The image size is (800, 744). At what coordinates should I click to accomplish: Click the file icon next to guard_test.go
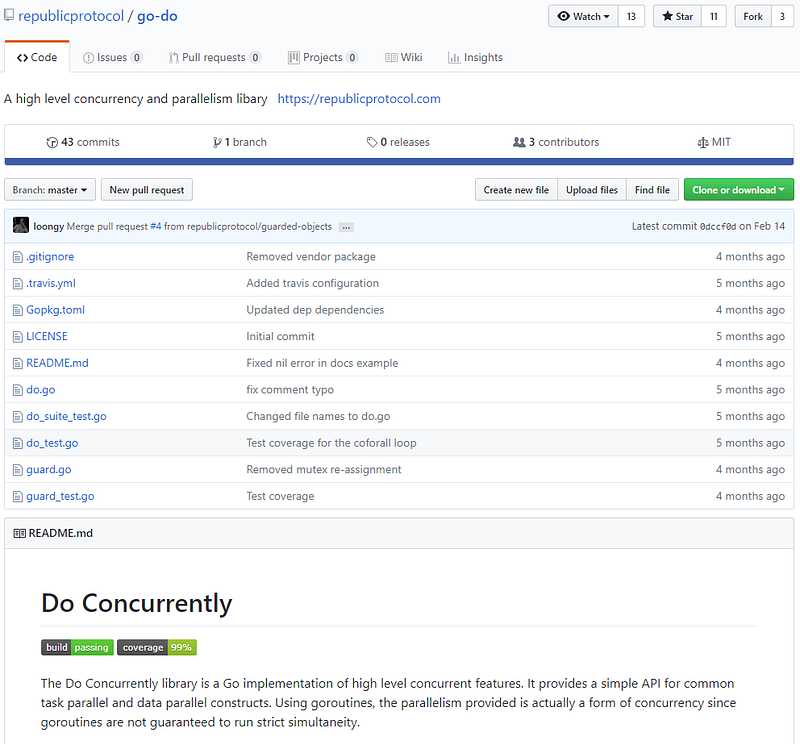[x=18, y=497]
